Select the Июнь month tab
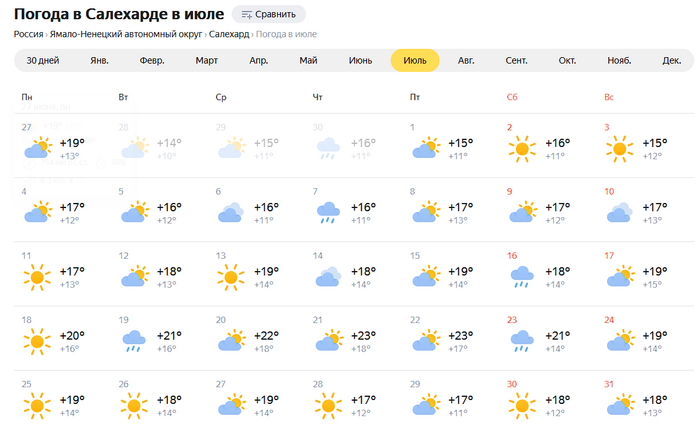The image size is (700, 429). (x=360, y=60)
